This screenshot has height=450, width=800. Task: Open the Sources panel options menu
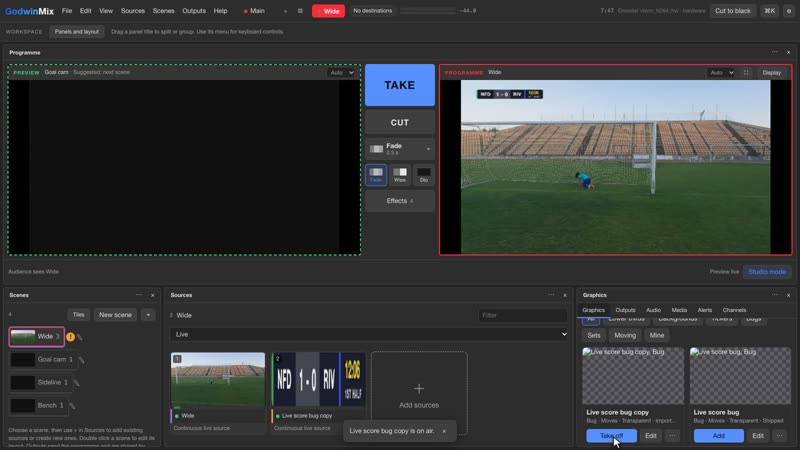551,295
